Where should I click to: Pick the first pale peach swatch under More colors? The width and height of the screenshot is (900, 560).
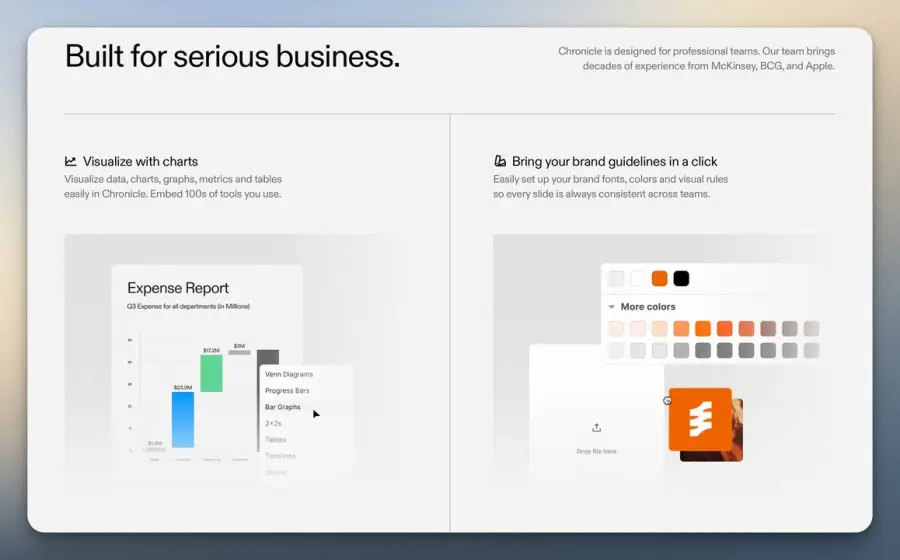point(616,329)
